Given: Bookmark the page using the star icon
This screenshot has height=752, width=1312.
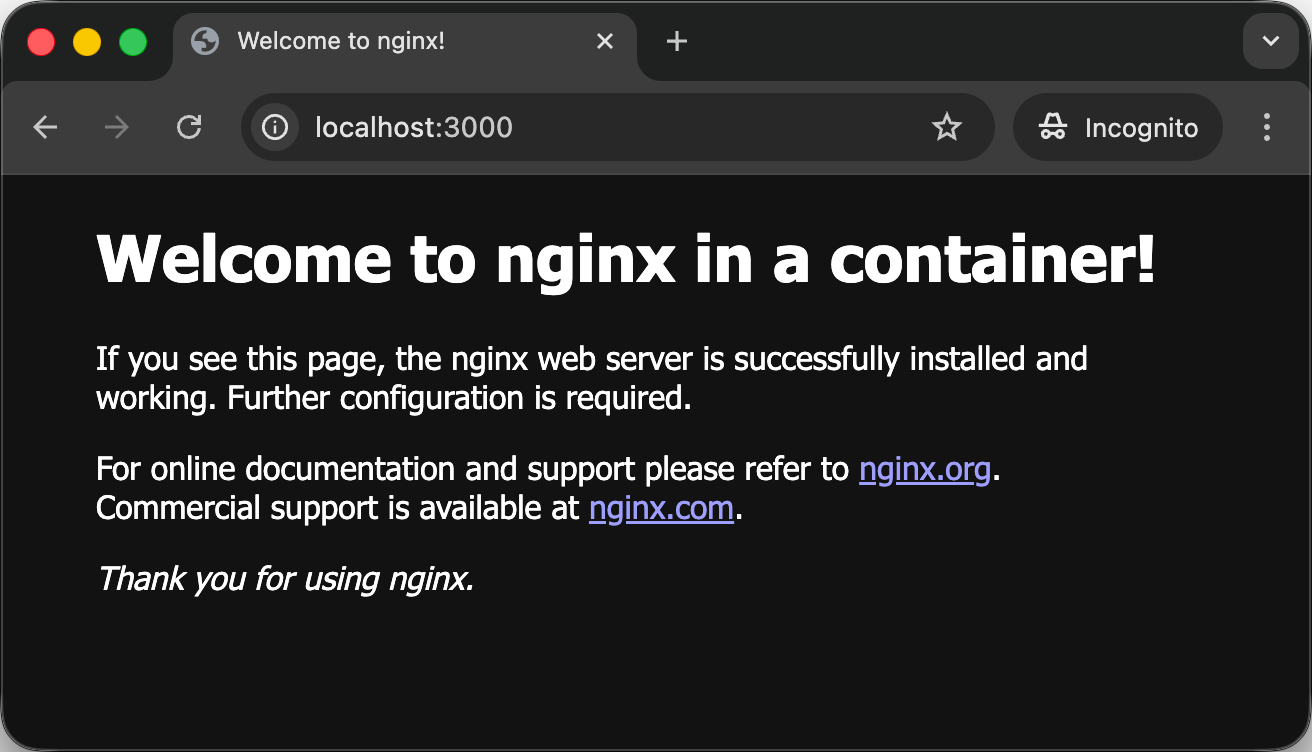Looking at the screenshot, I should 946,127.
